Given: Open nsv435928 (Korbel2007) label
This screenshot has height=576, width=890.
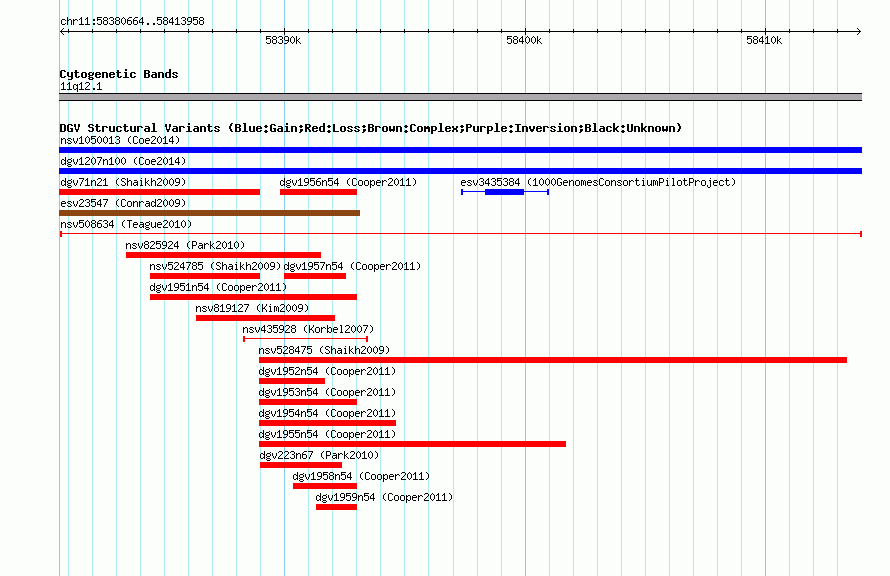Looking at the screenshot, I should [308, 329].
